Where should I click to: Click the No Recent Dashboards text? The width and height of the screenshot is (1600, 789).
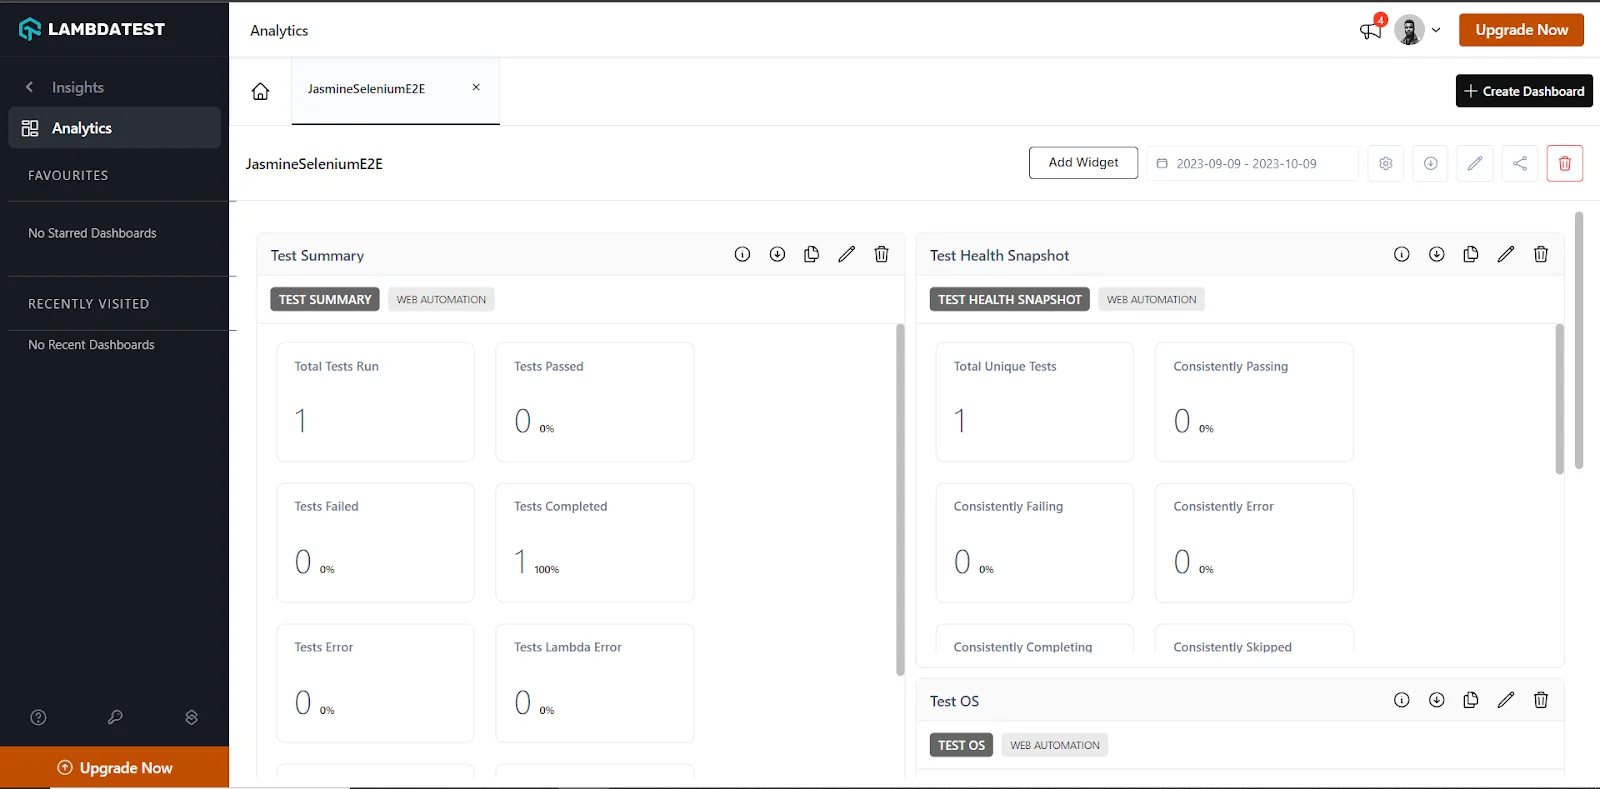tap(91, 345)
